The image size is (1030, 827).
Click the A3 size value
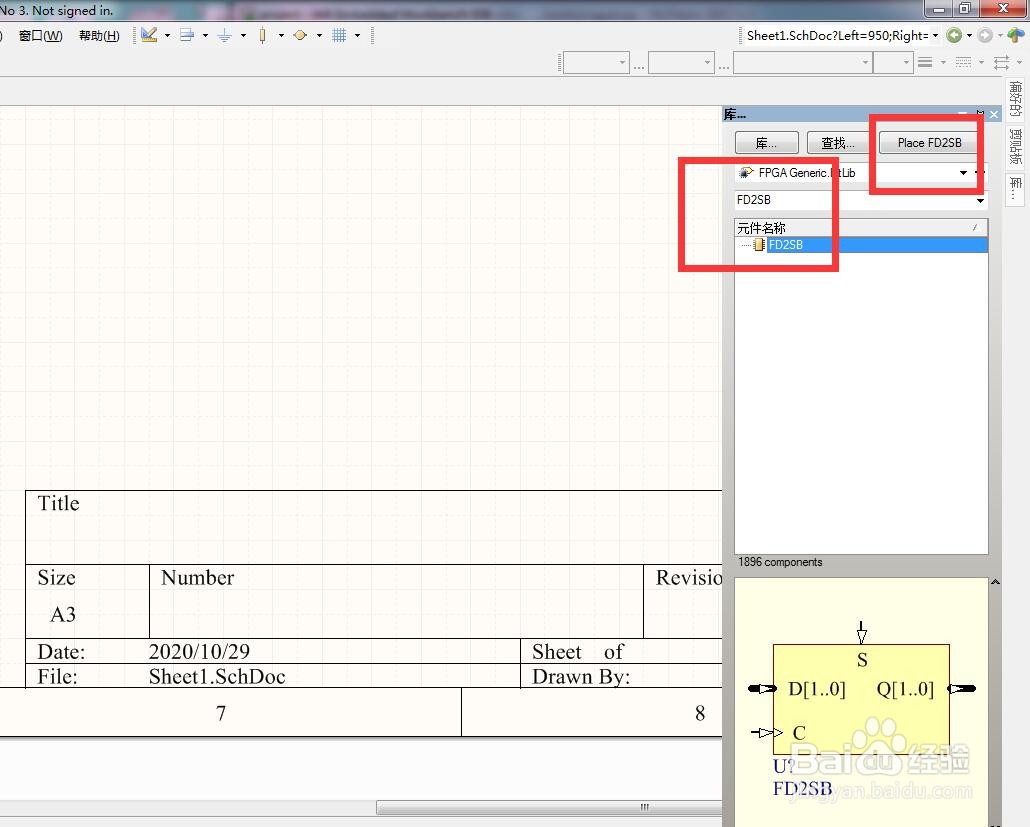(63, 615)
